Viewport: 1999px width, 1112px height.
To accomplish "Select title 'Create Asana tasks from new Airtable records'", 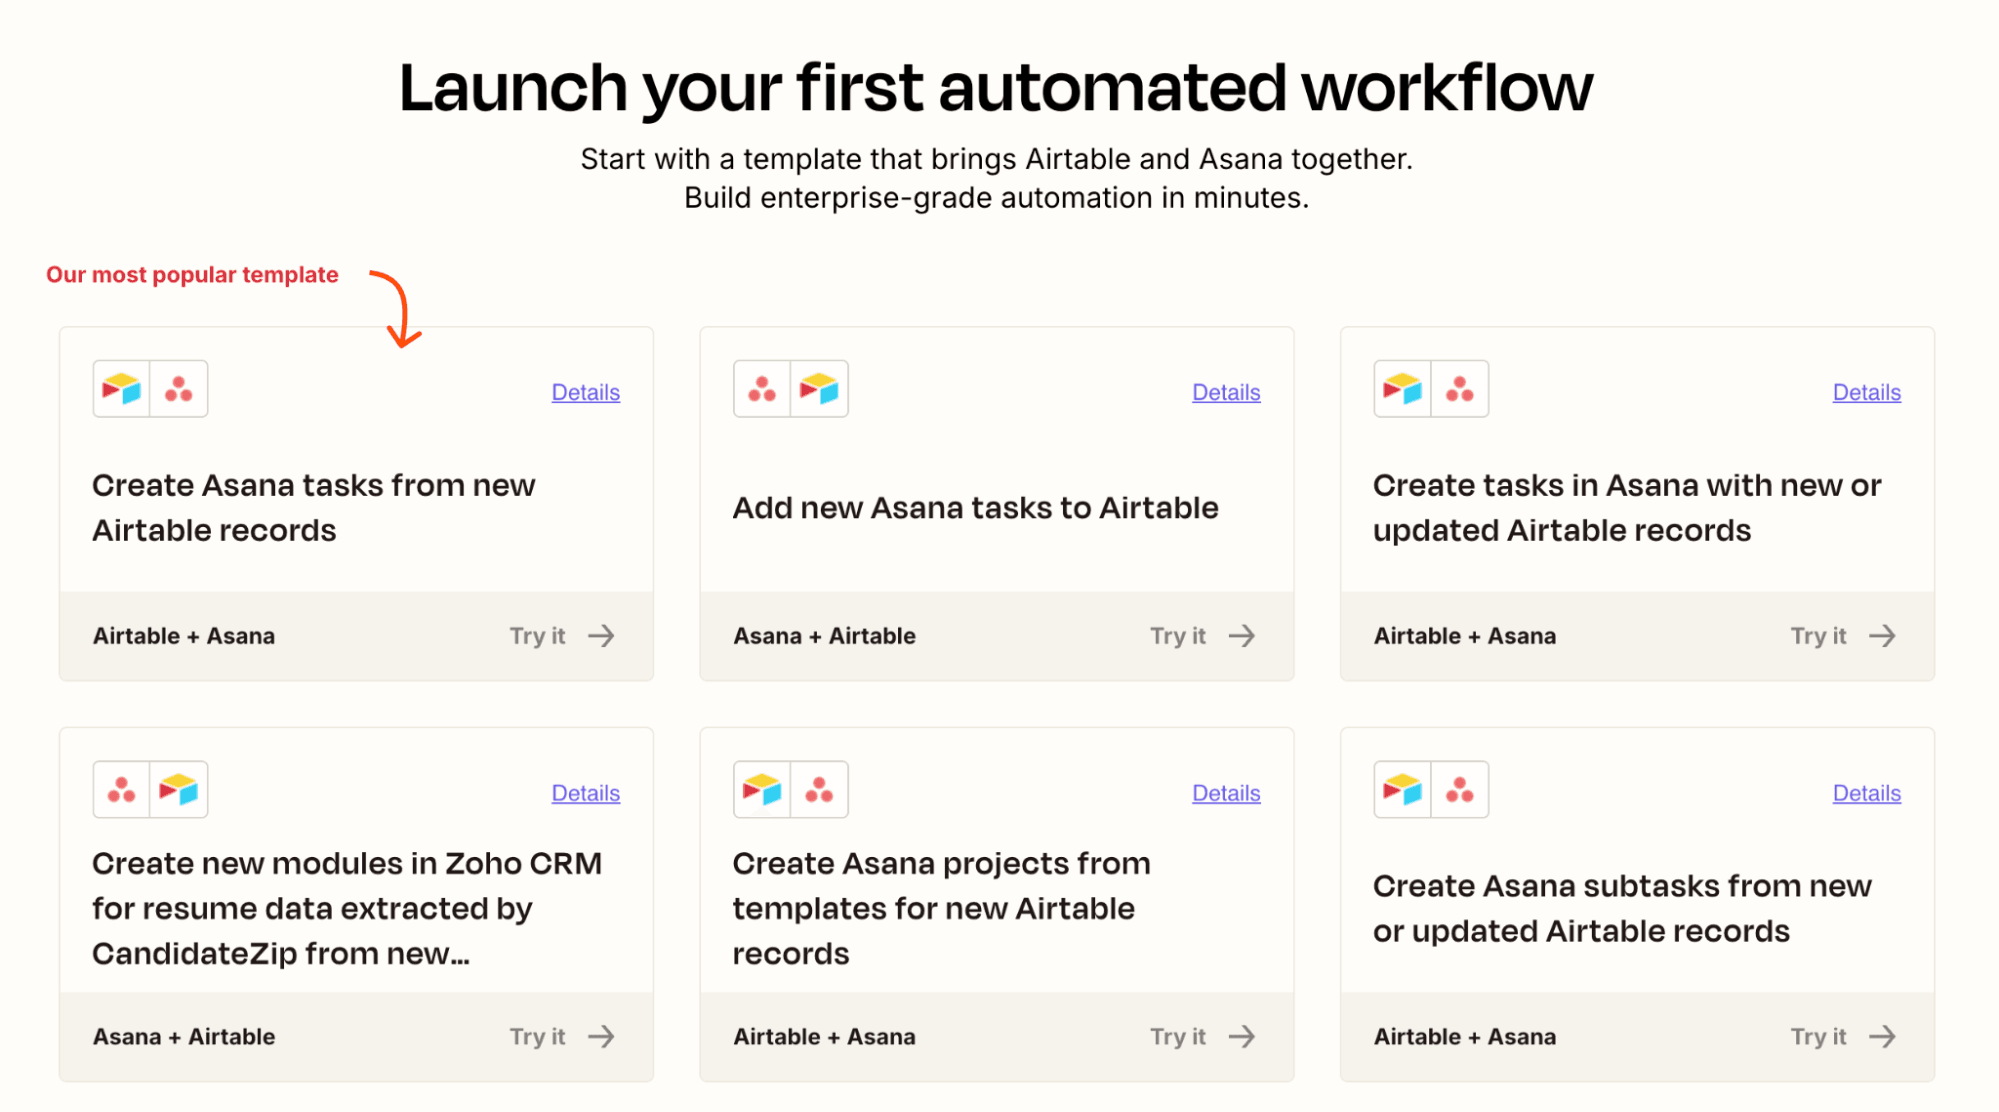I will [314, 508].
